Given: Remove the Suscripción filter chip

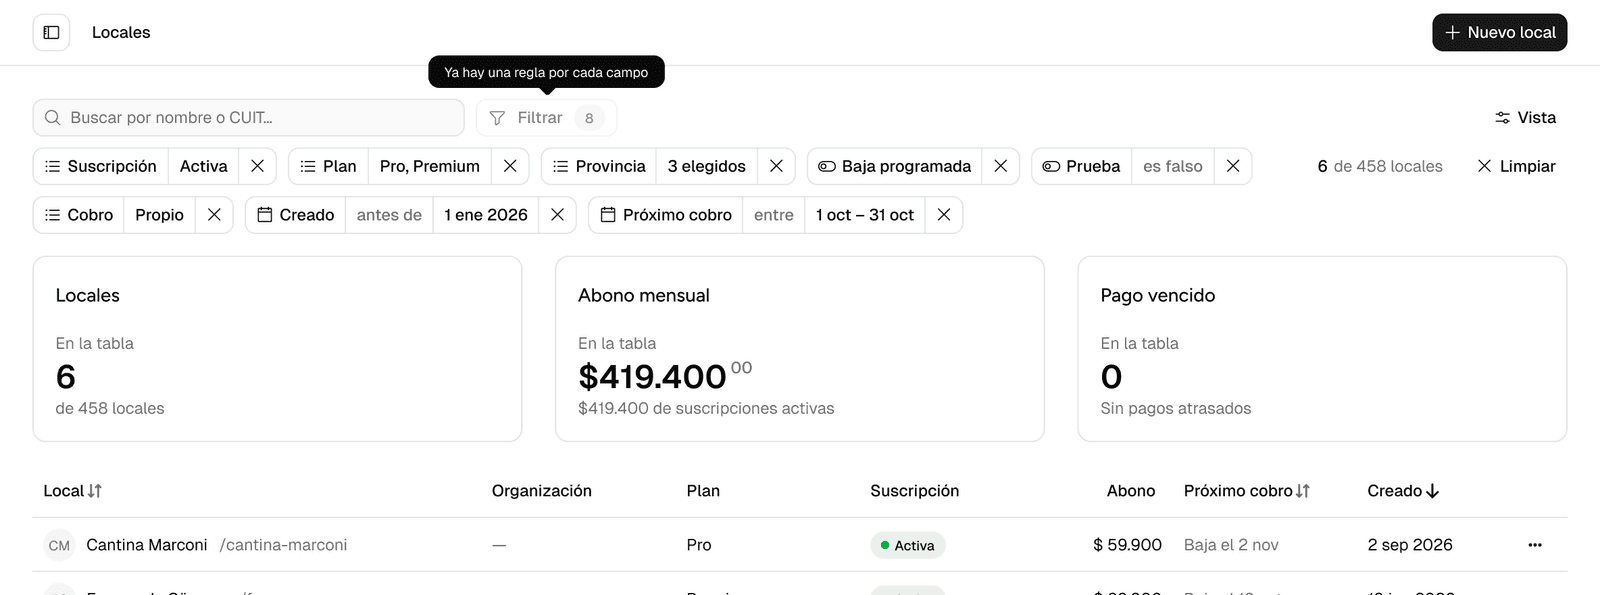Looking at the screenshot, I should coord(257,166).
